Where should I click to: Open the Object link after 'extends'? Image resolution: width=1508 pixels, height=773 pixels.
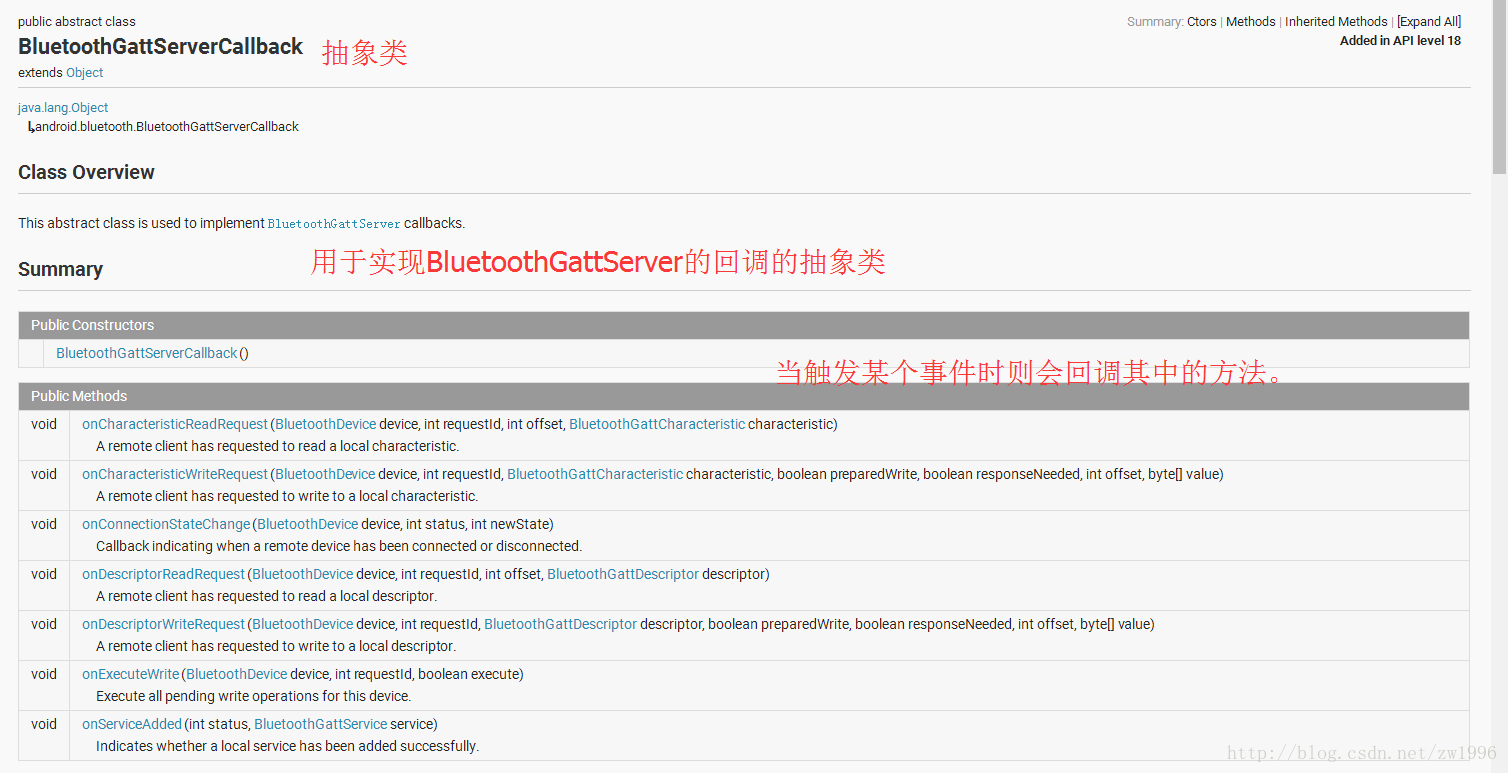[x=85, y=72]
